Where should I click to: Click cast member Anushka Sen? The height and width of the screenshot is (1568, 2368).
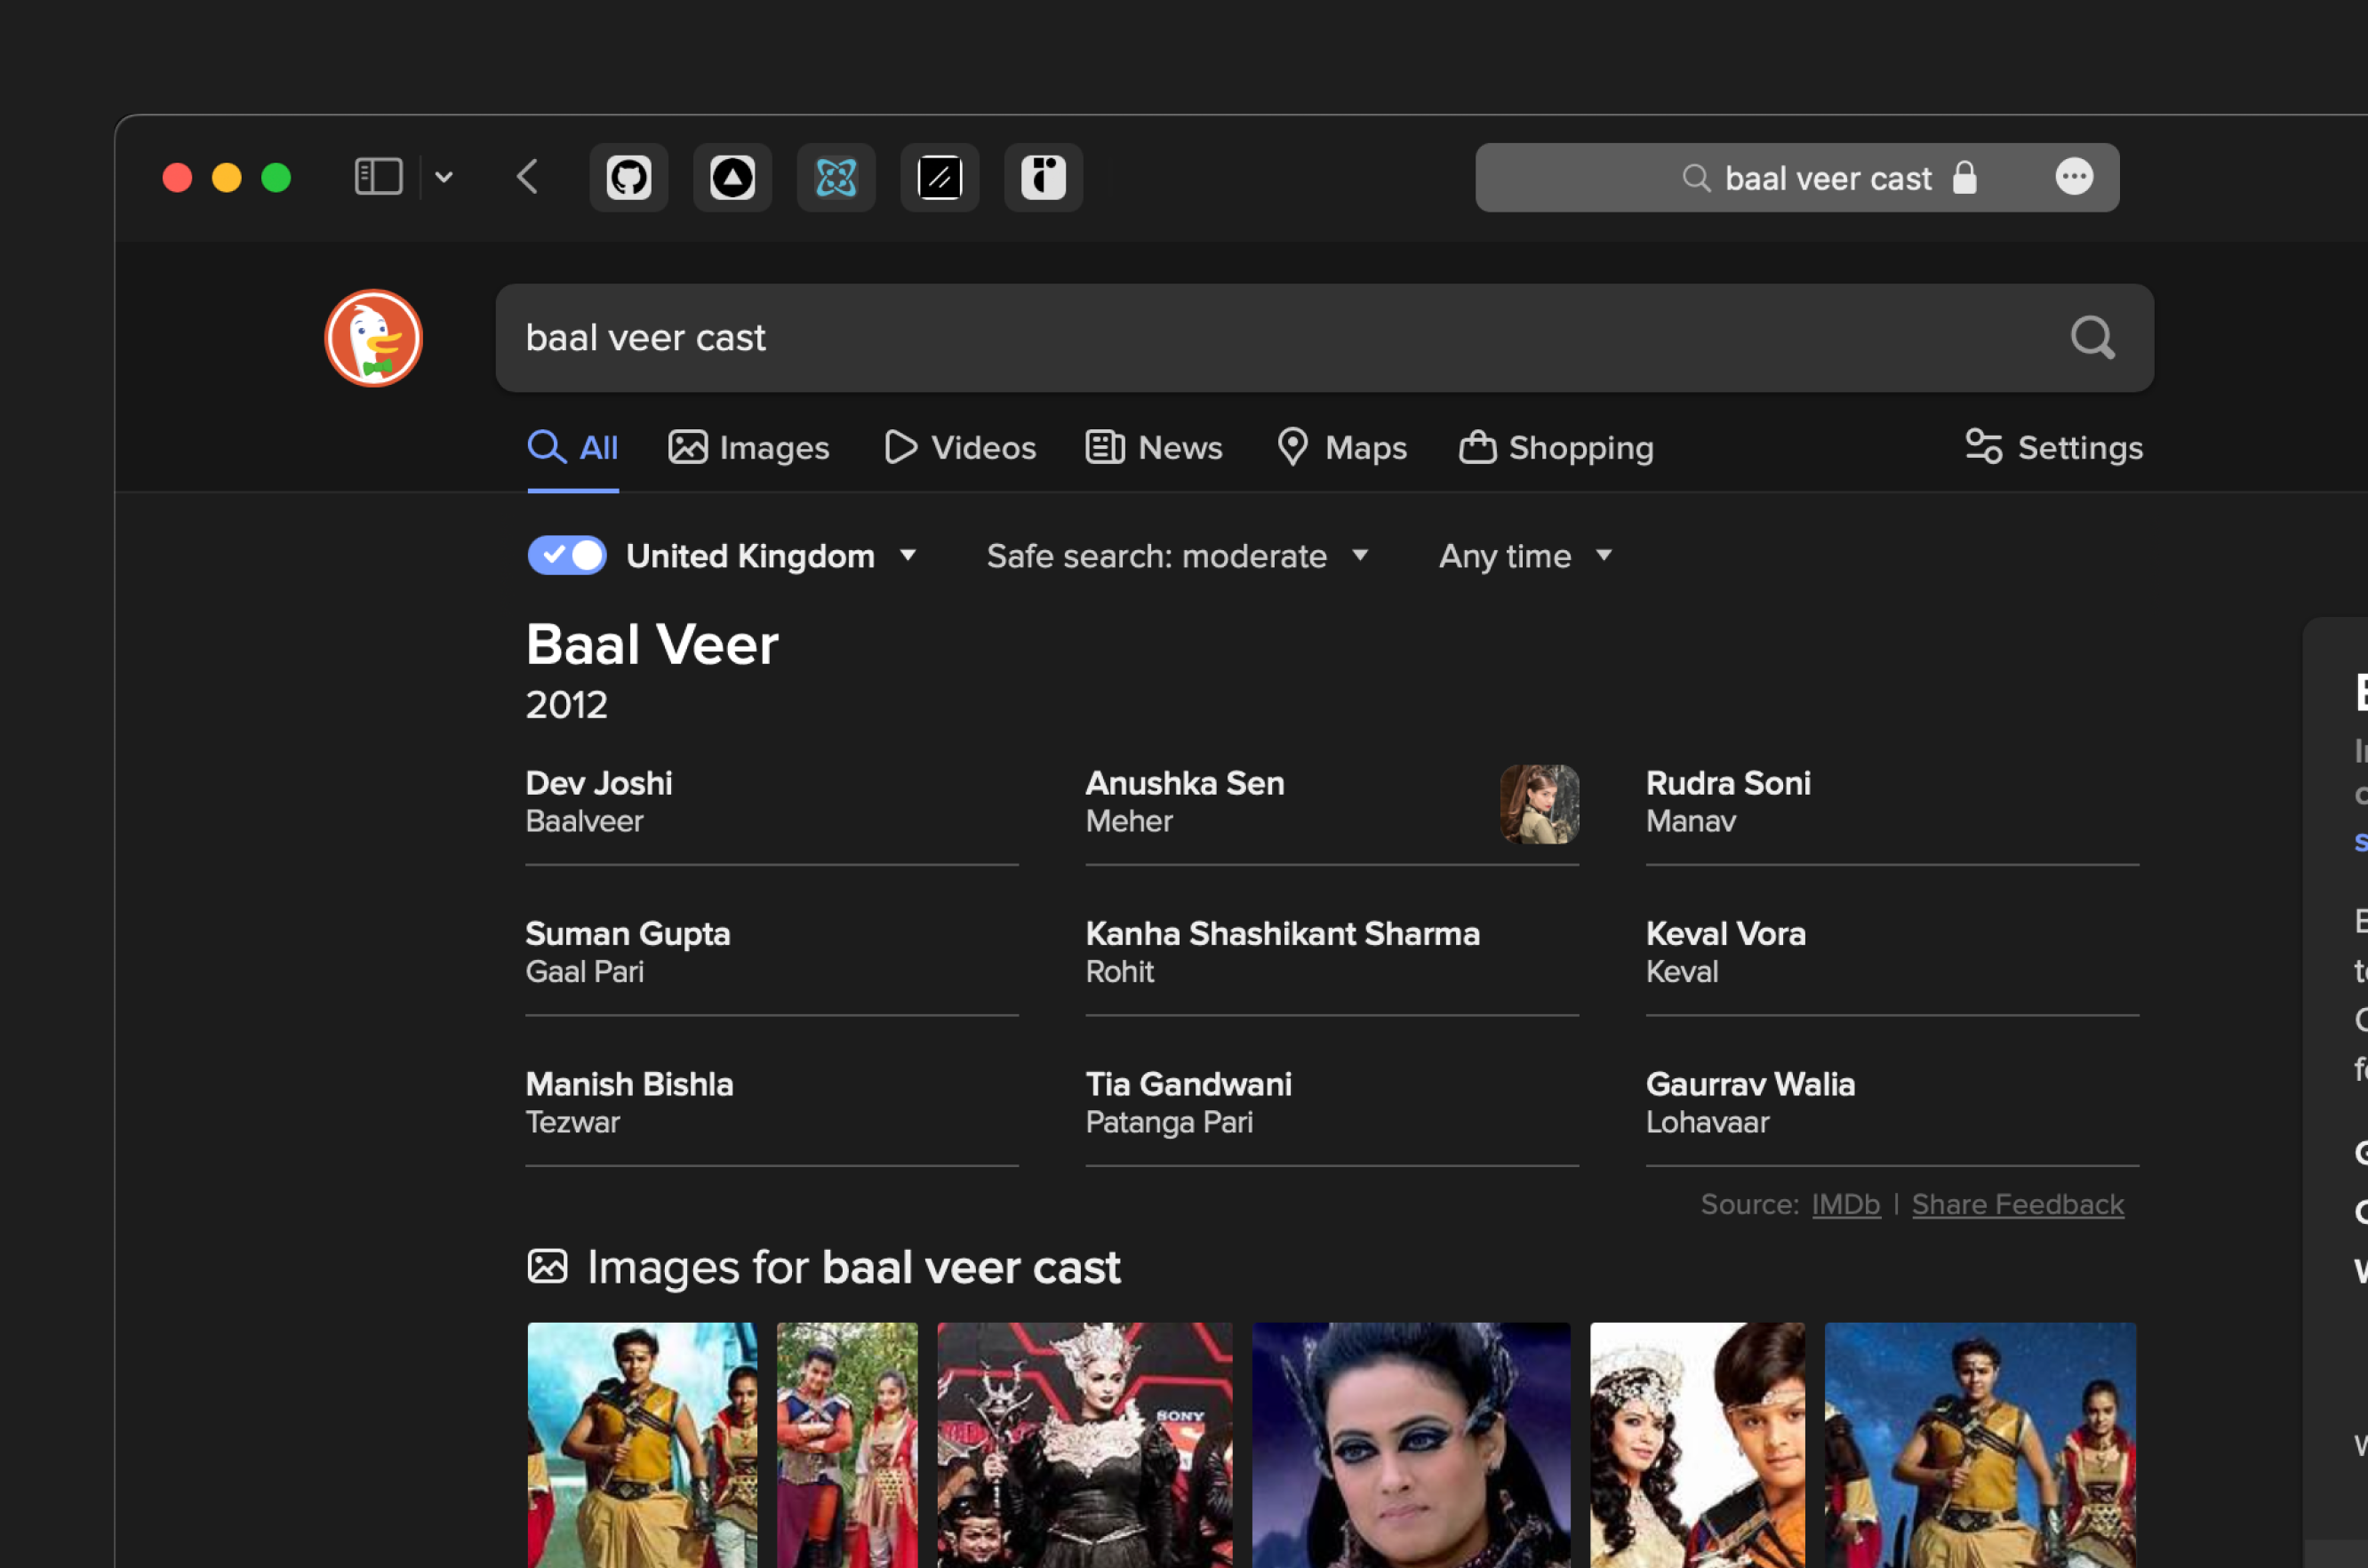(1185, 783)
